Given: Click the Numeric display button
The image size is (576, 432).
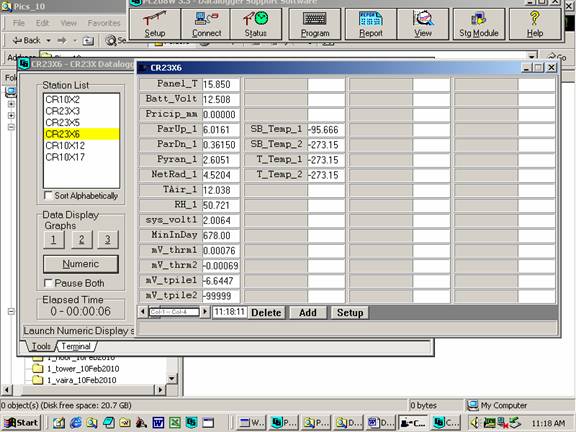Looking at the screenshot, I should coord(81,264).
